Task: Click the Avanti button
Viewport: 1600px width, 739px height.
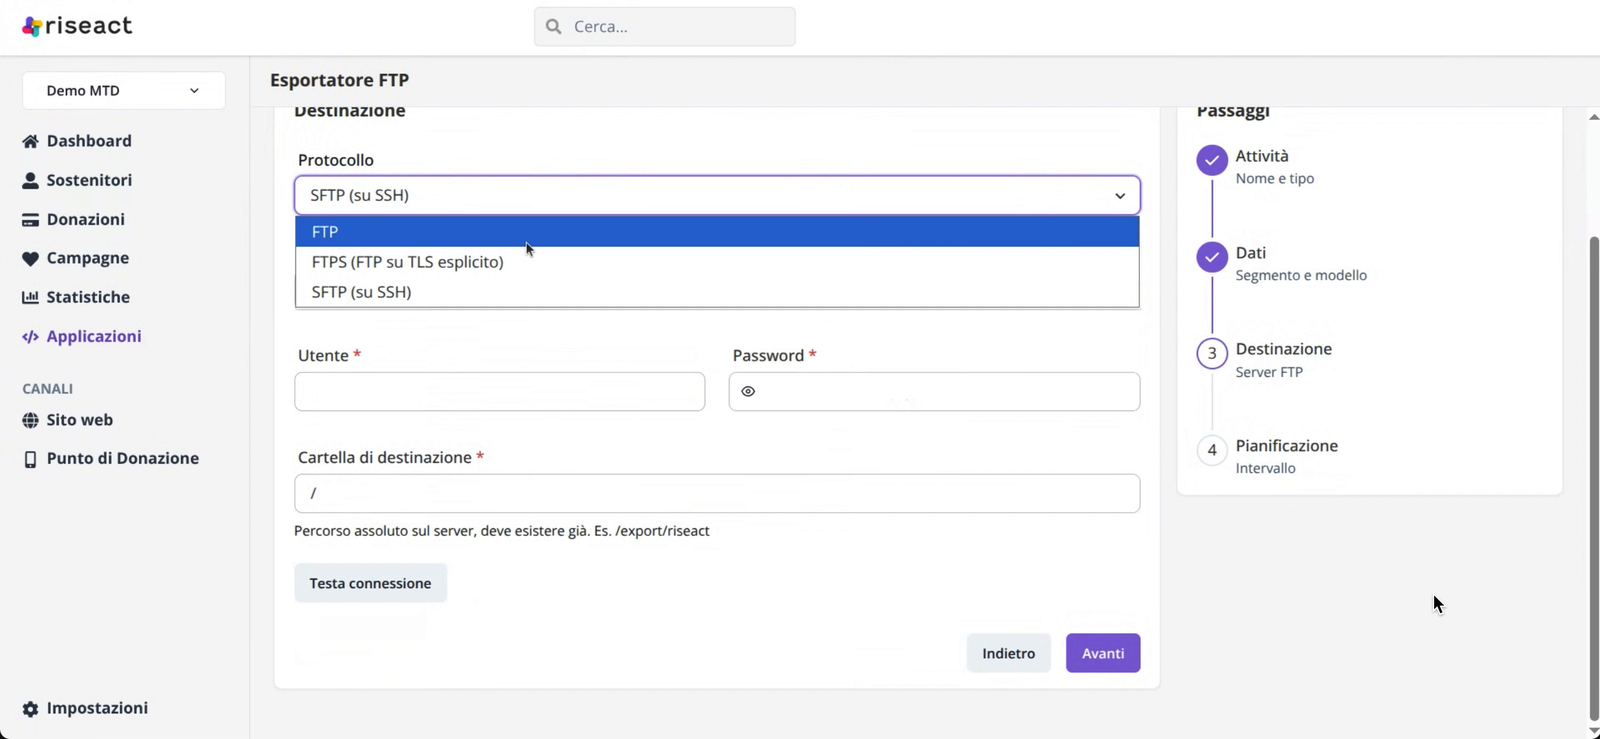Action: [x=1103, y=653]
